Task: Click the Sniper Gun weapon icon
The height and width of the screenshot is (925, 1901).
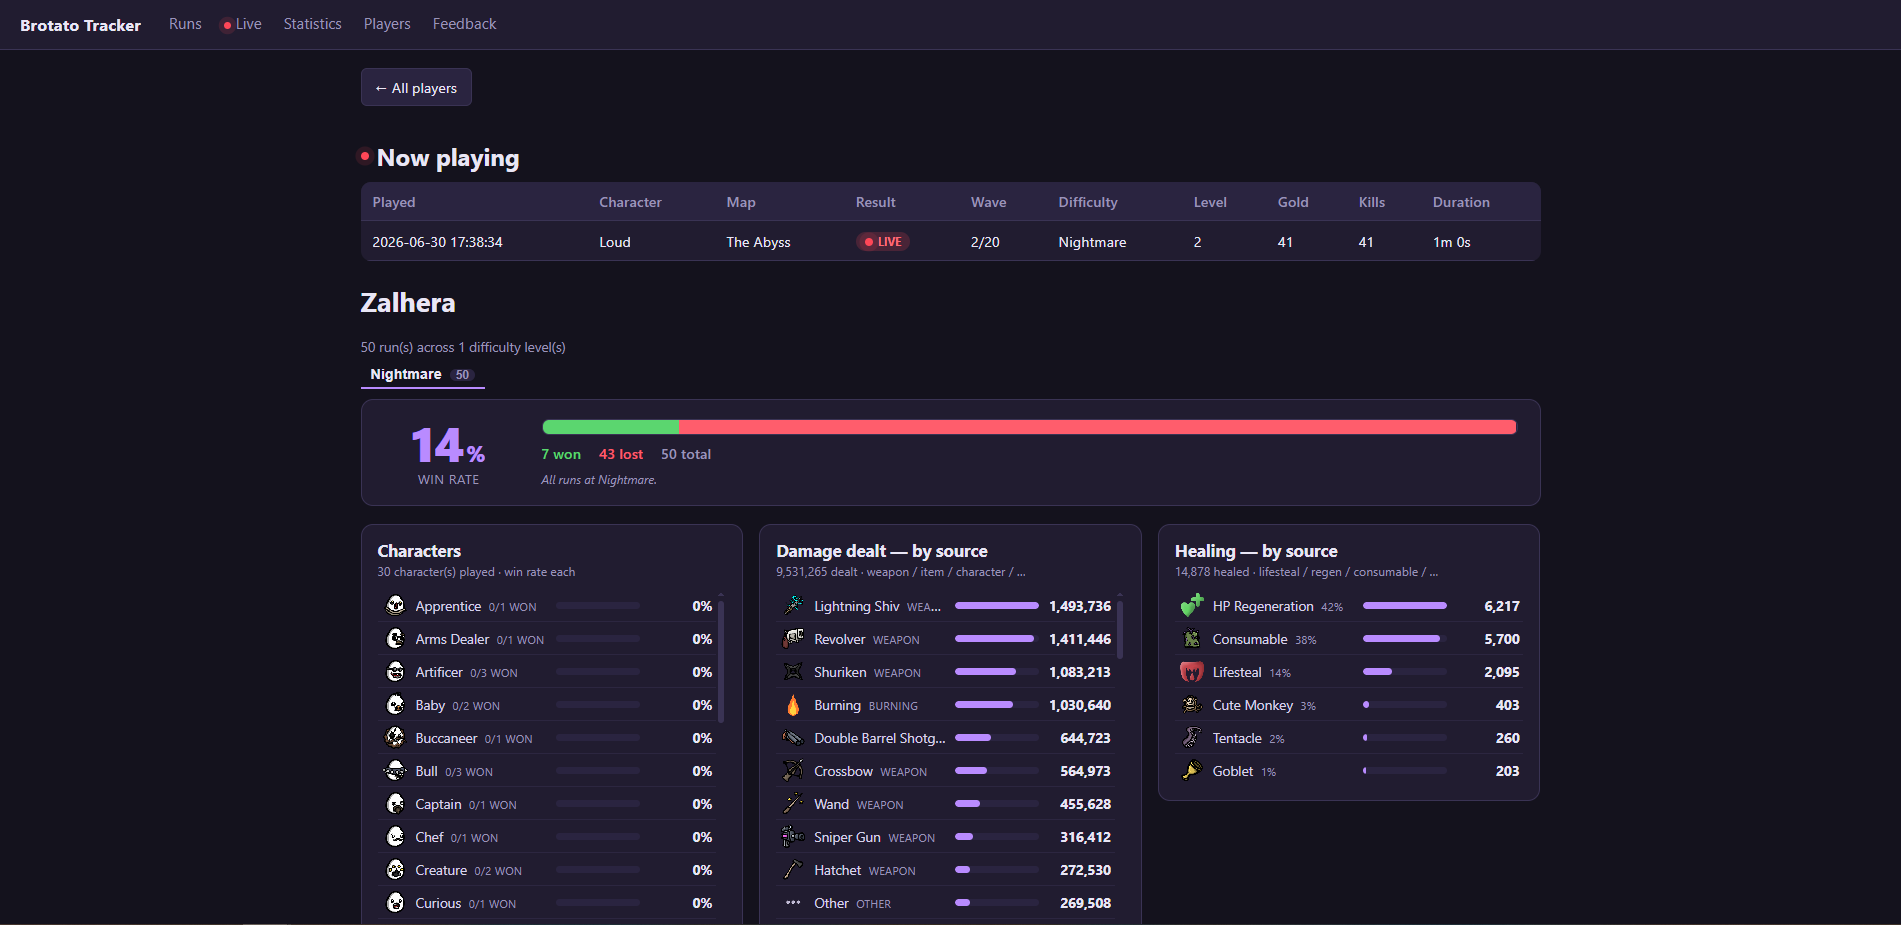Action: pos(794,836)
